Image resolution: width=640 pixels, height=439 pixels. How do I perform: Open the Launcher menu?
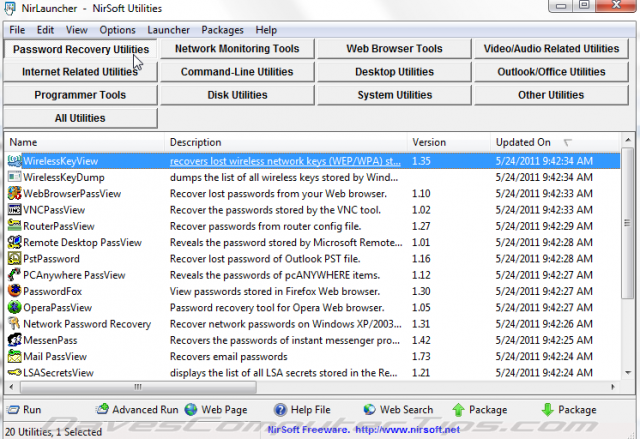(x=169, y=30)
